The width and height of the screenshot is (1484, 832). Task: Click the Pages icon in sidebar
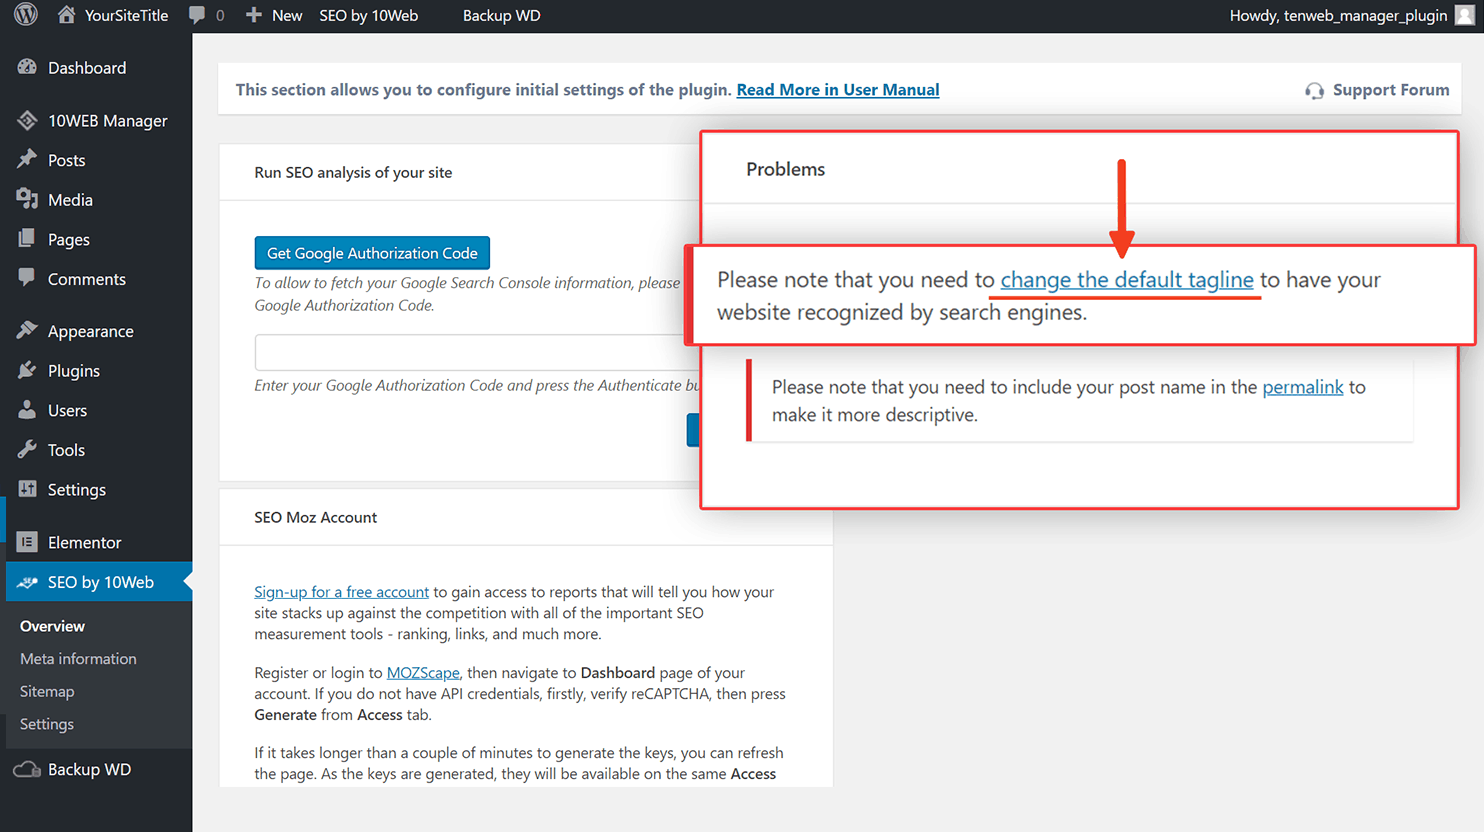27,239
